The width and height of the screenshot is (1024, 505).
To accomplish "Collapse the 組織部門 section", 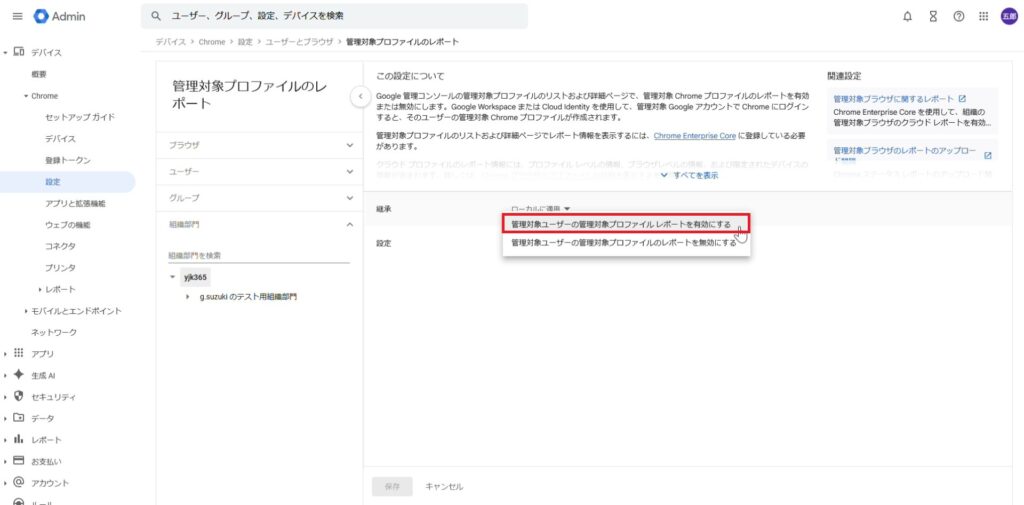I will 349,225.
